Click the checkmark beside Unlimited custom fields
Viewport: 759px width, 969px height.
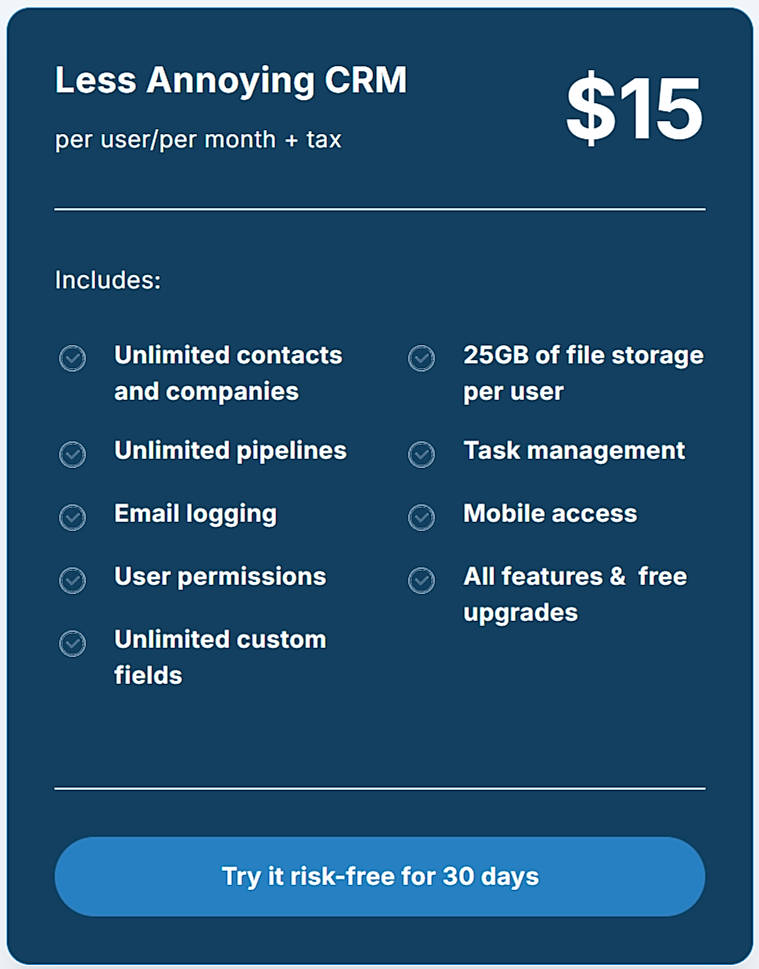[x=72, y=644]
